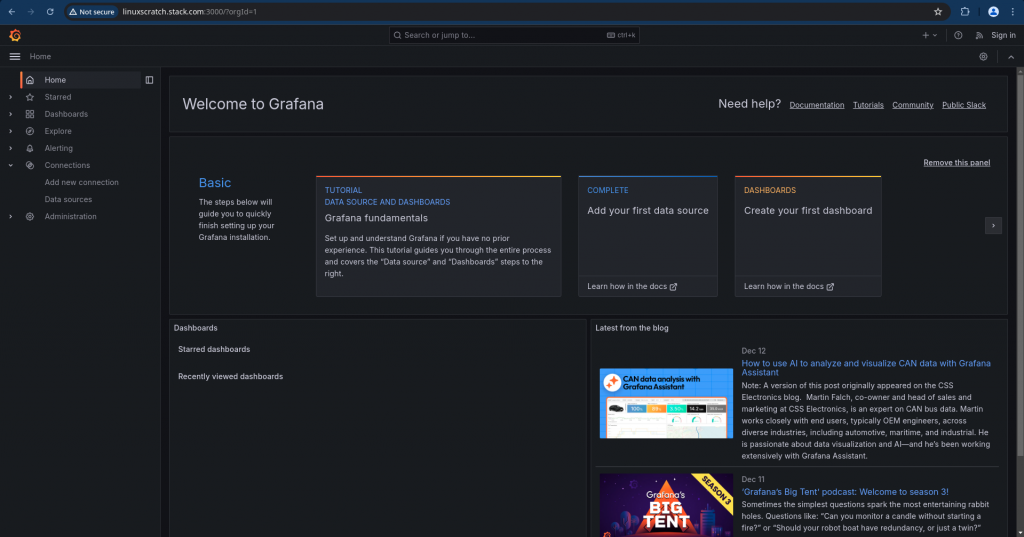
Task: Click the Grafana logo in top bar
Action: tap(15, 35)
